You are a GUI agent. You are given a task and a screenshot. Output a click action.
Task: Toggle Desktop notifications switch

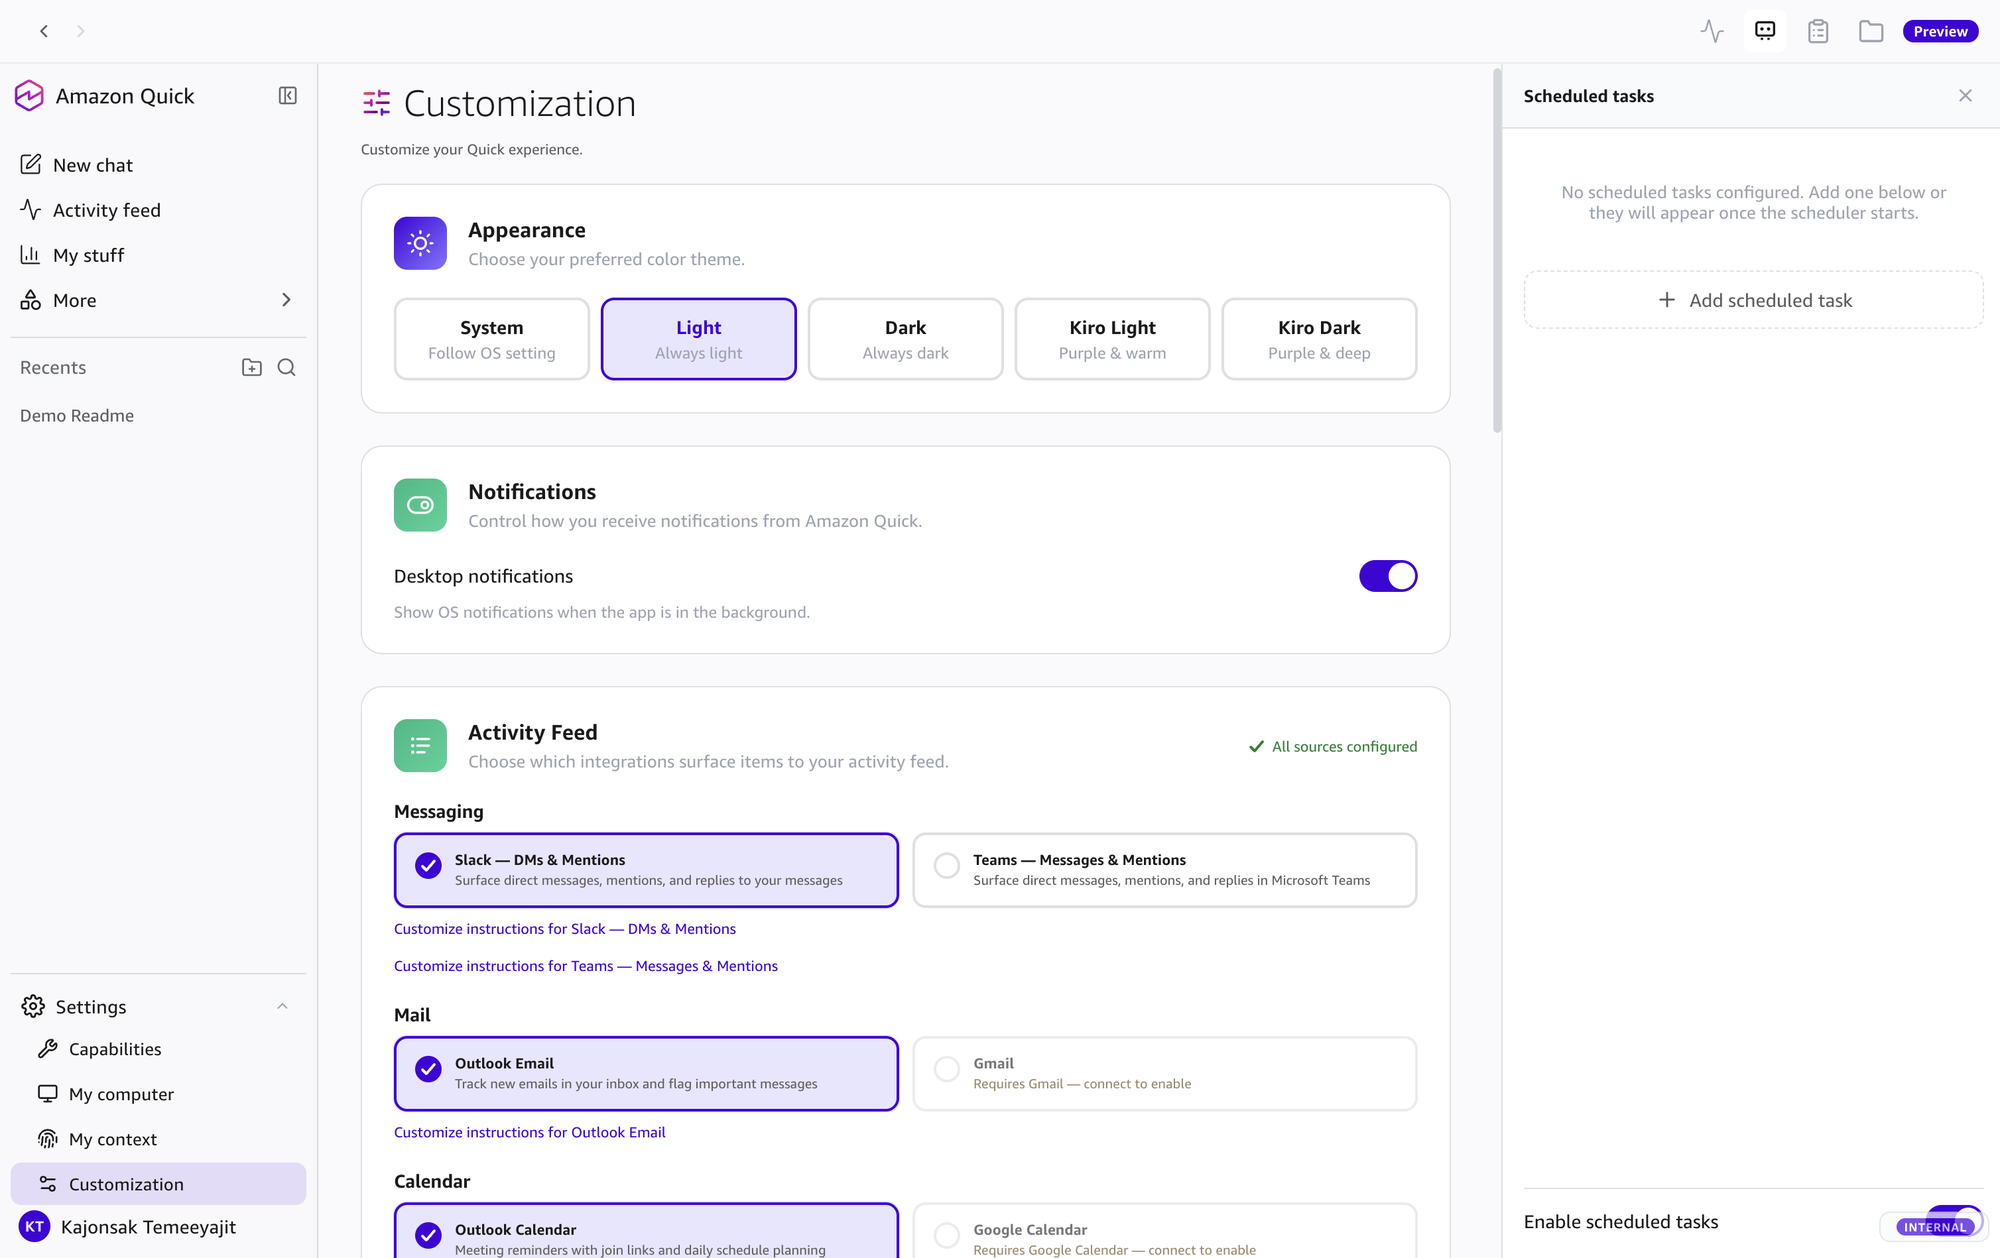[x=1388, y=576]
